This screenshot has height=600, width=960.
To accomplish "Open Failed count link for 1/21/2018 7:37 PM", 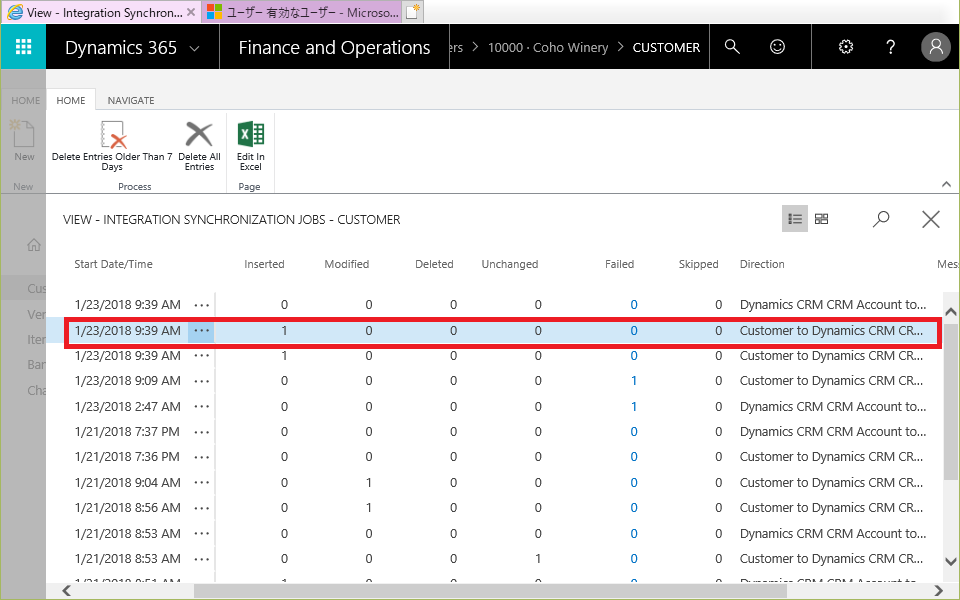I will 634,432.
